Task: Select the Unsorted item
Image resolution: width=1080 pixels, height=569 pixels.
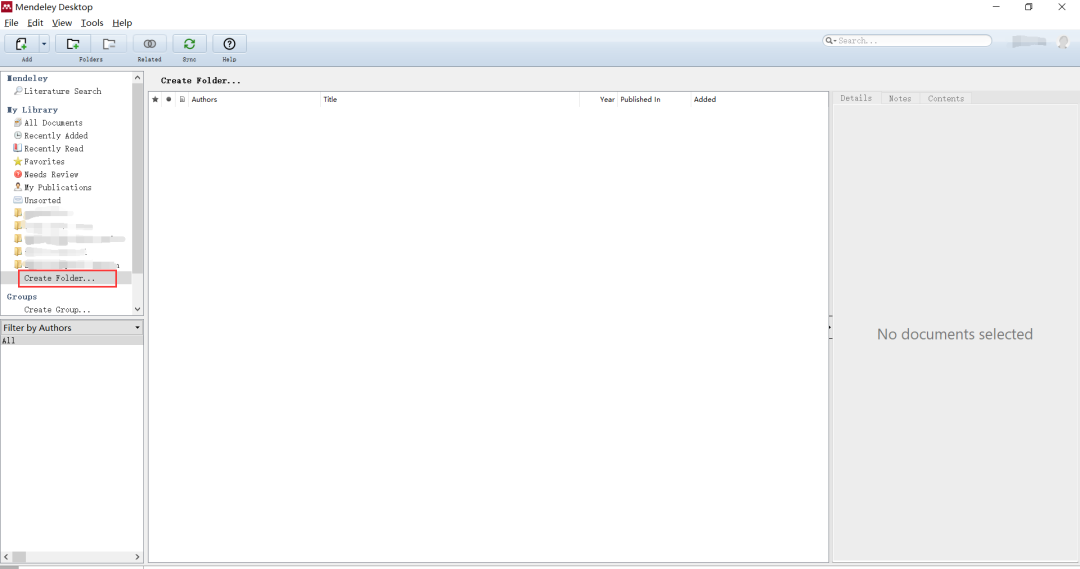Action: [42, 200]
